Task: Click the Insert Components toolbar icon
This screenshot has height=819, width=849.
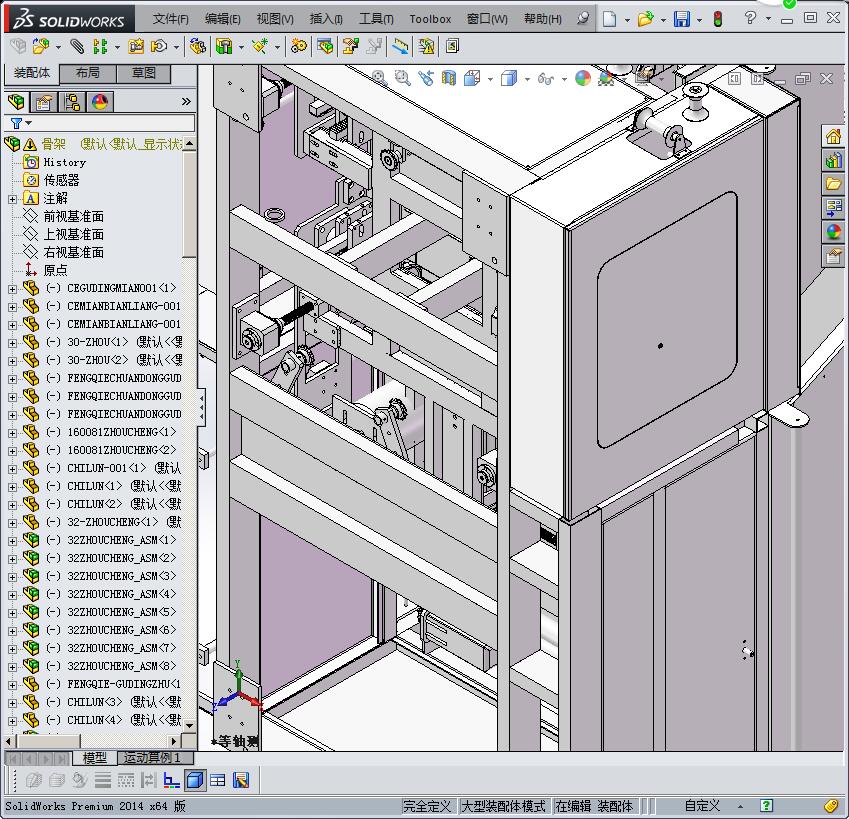Action: (x=40, y=47)
